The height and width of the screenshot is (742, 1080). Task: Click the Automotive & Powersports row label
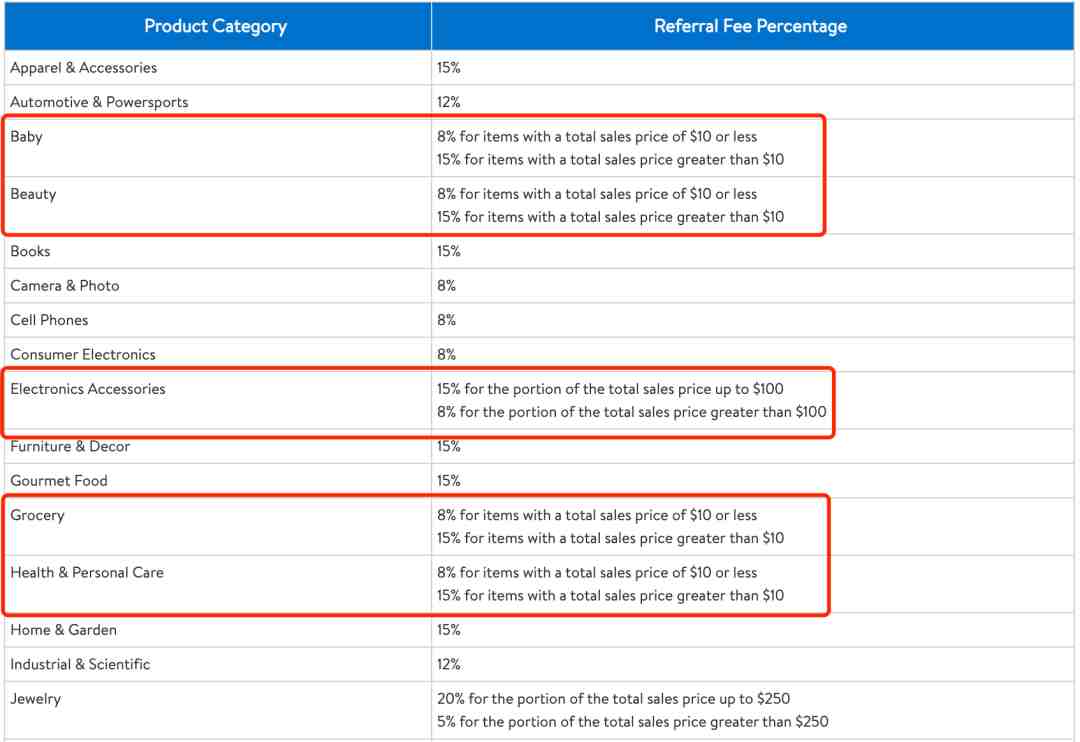coord(99,102)
